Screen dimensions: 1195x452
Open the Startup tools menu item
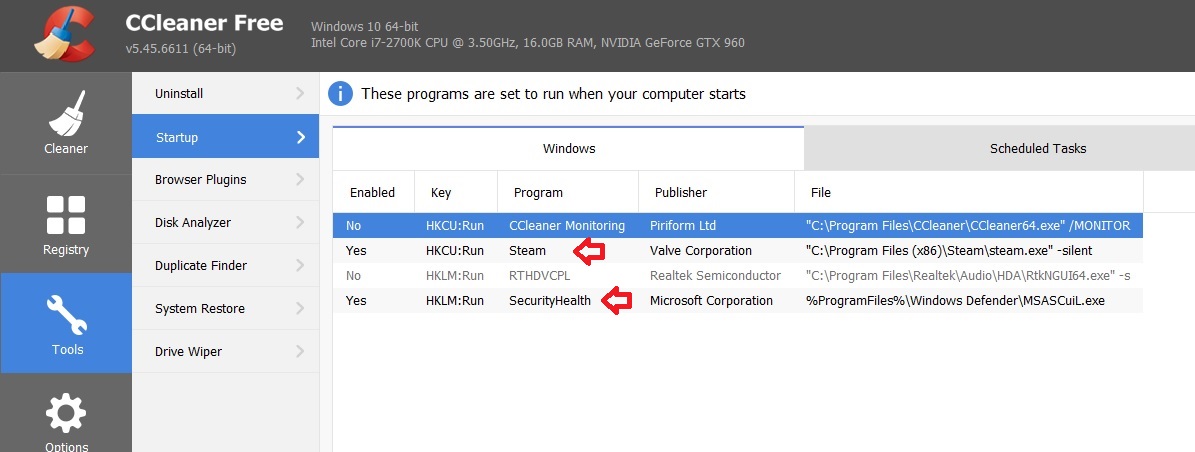click(x=225, y=137)
